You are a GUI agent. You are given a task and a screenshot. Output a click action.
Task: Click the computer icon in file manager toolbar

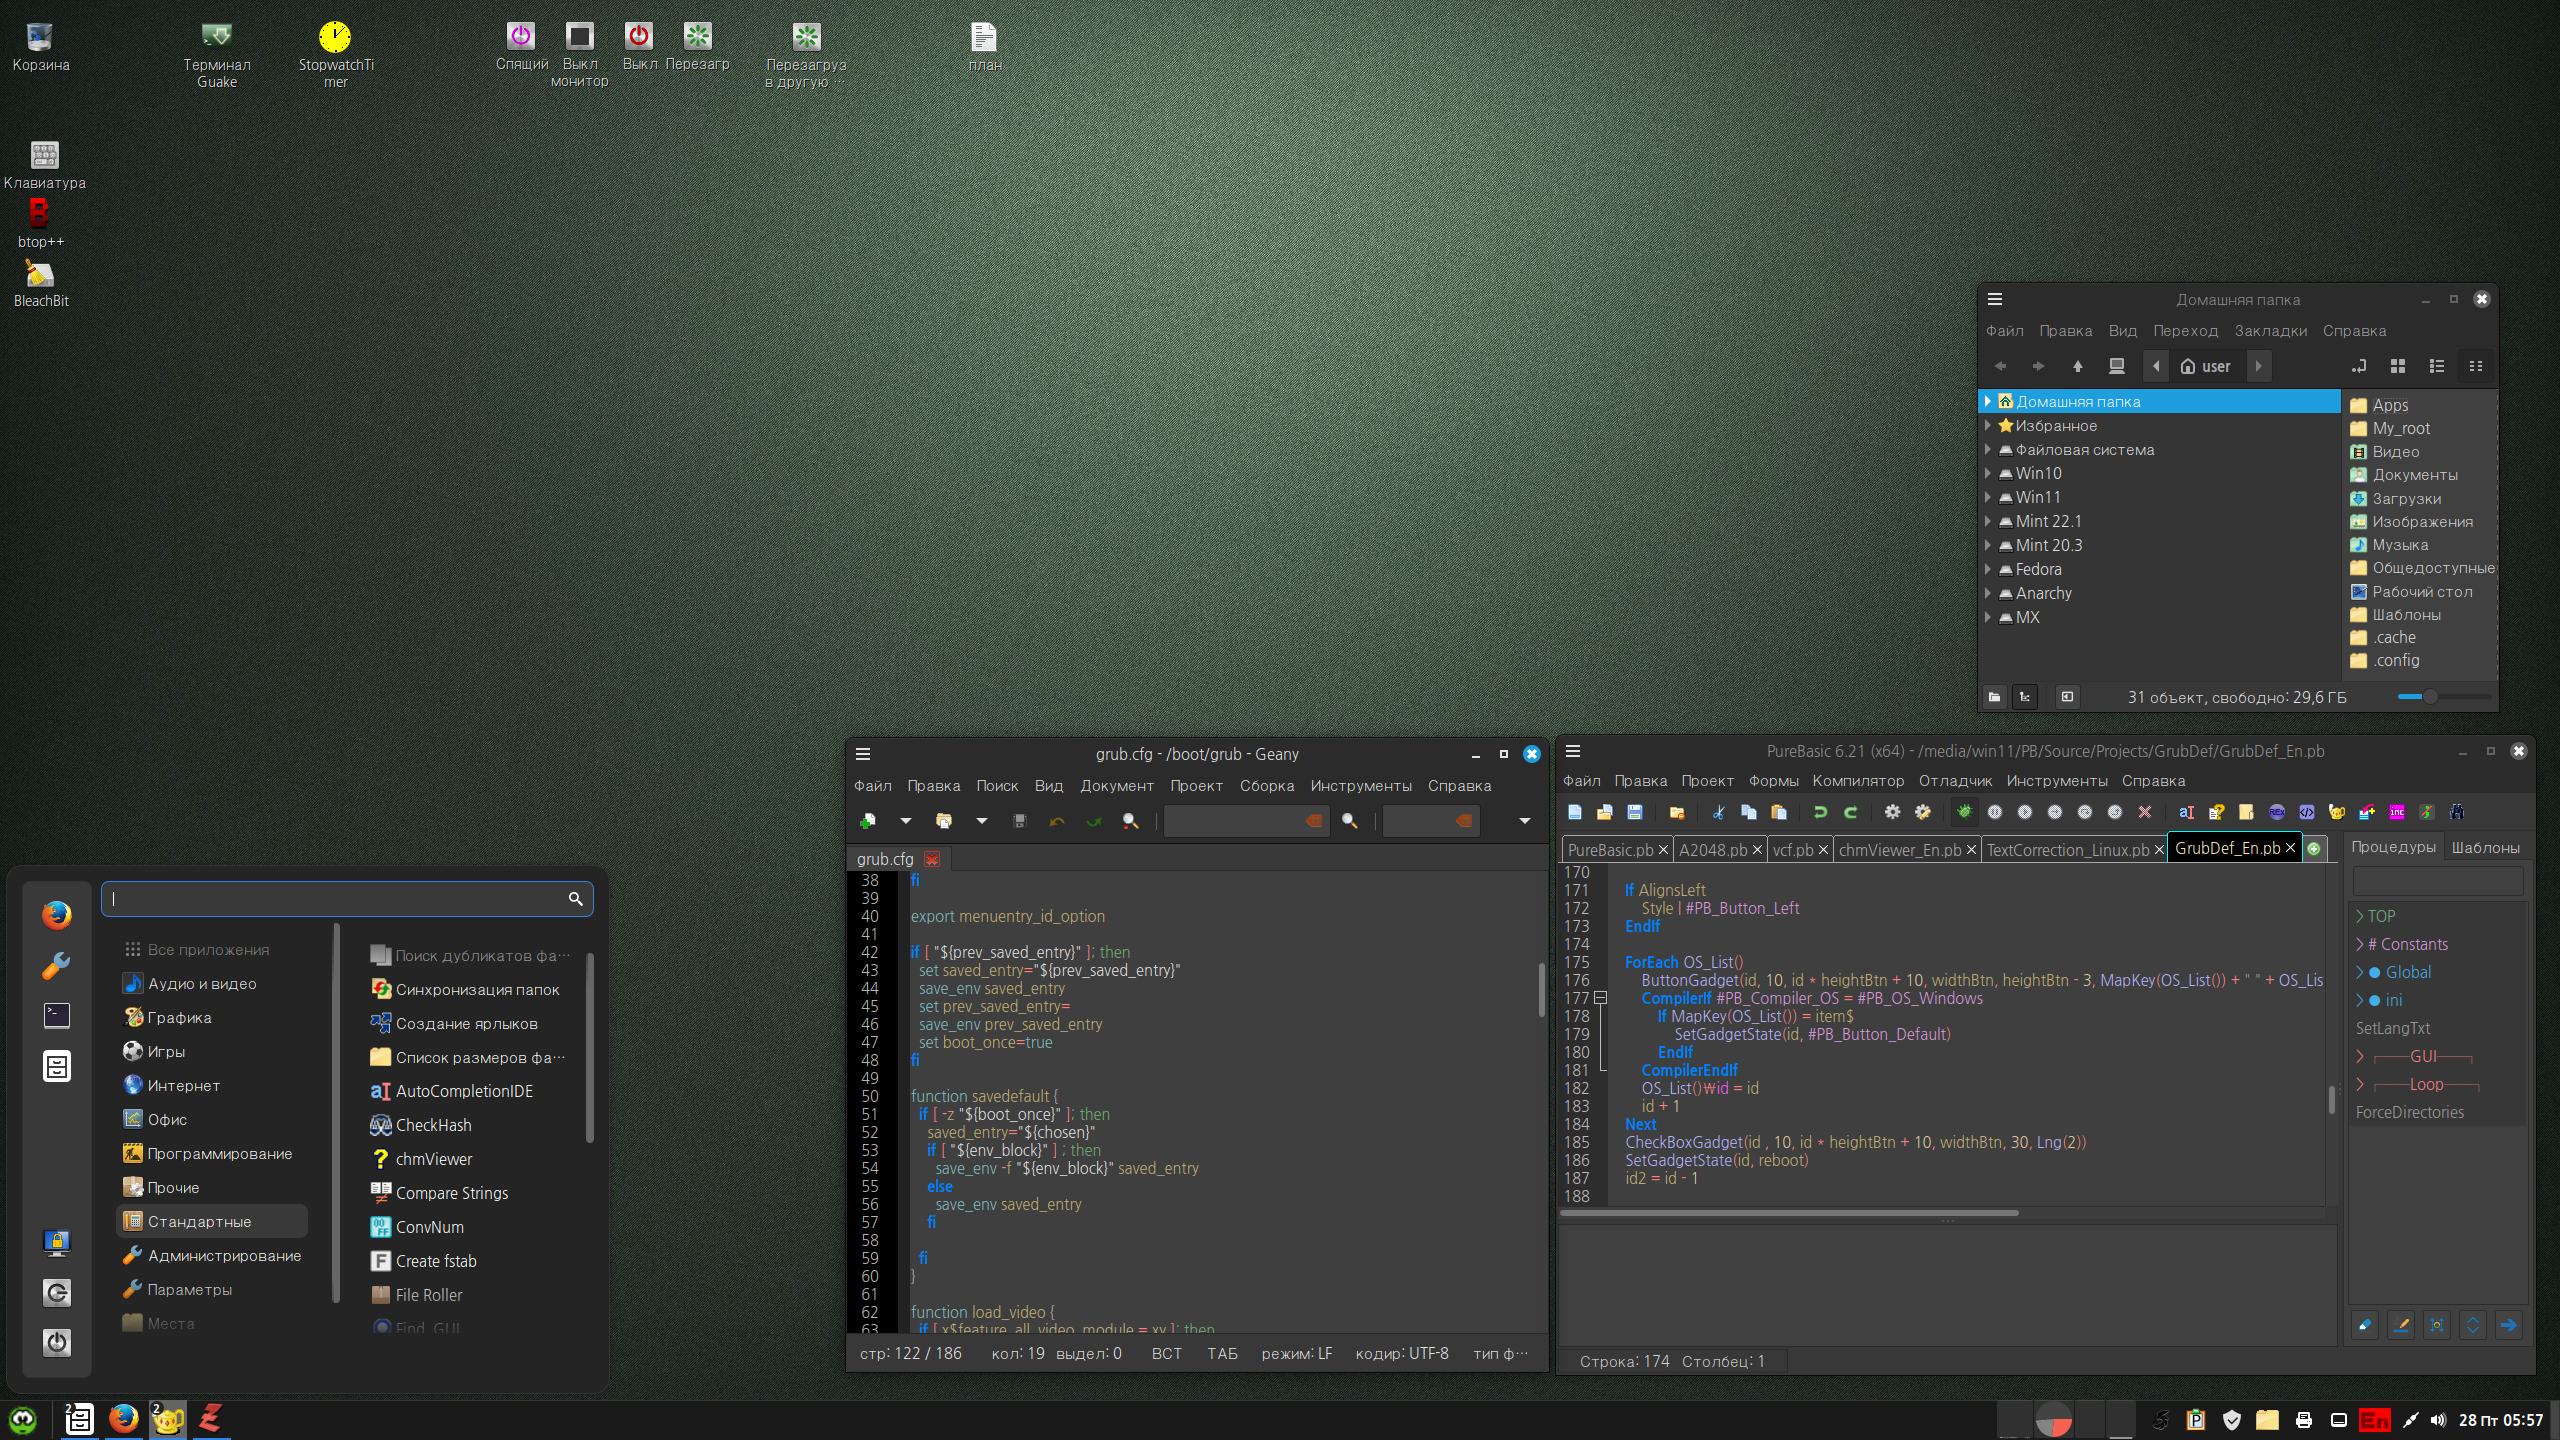2117,366
